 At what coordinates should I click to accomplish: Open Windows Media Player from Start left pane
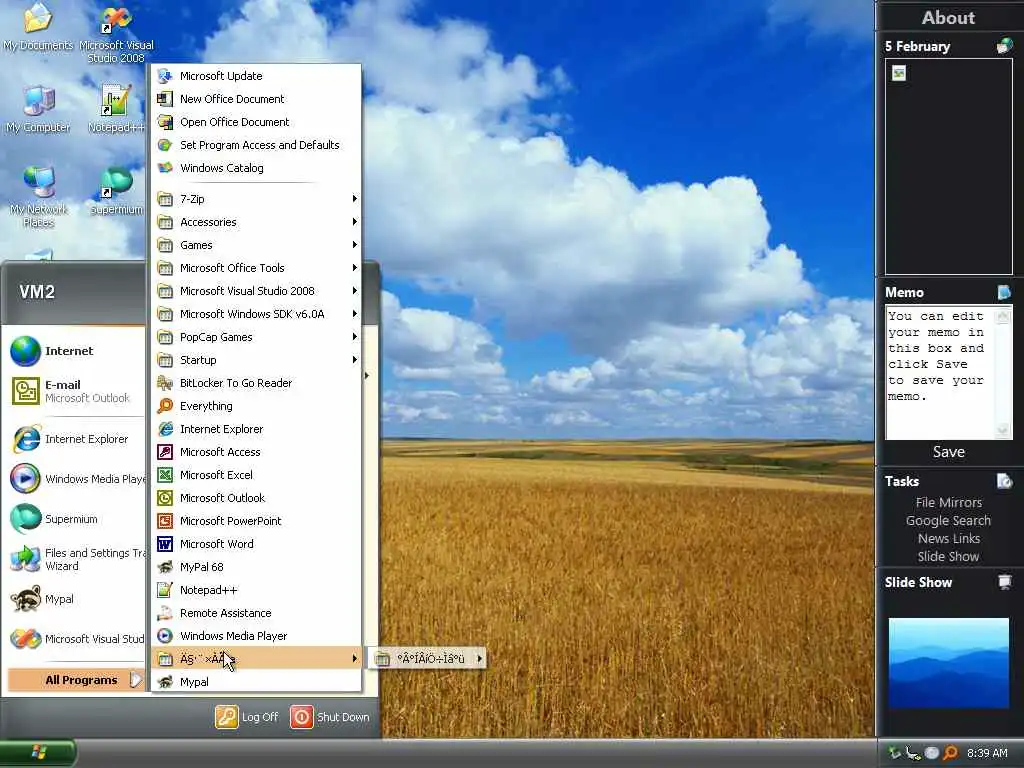[76, 479]
